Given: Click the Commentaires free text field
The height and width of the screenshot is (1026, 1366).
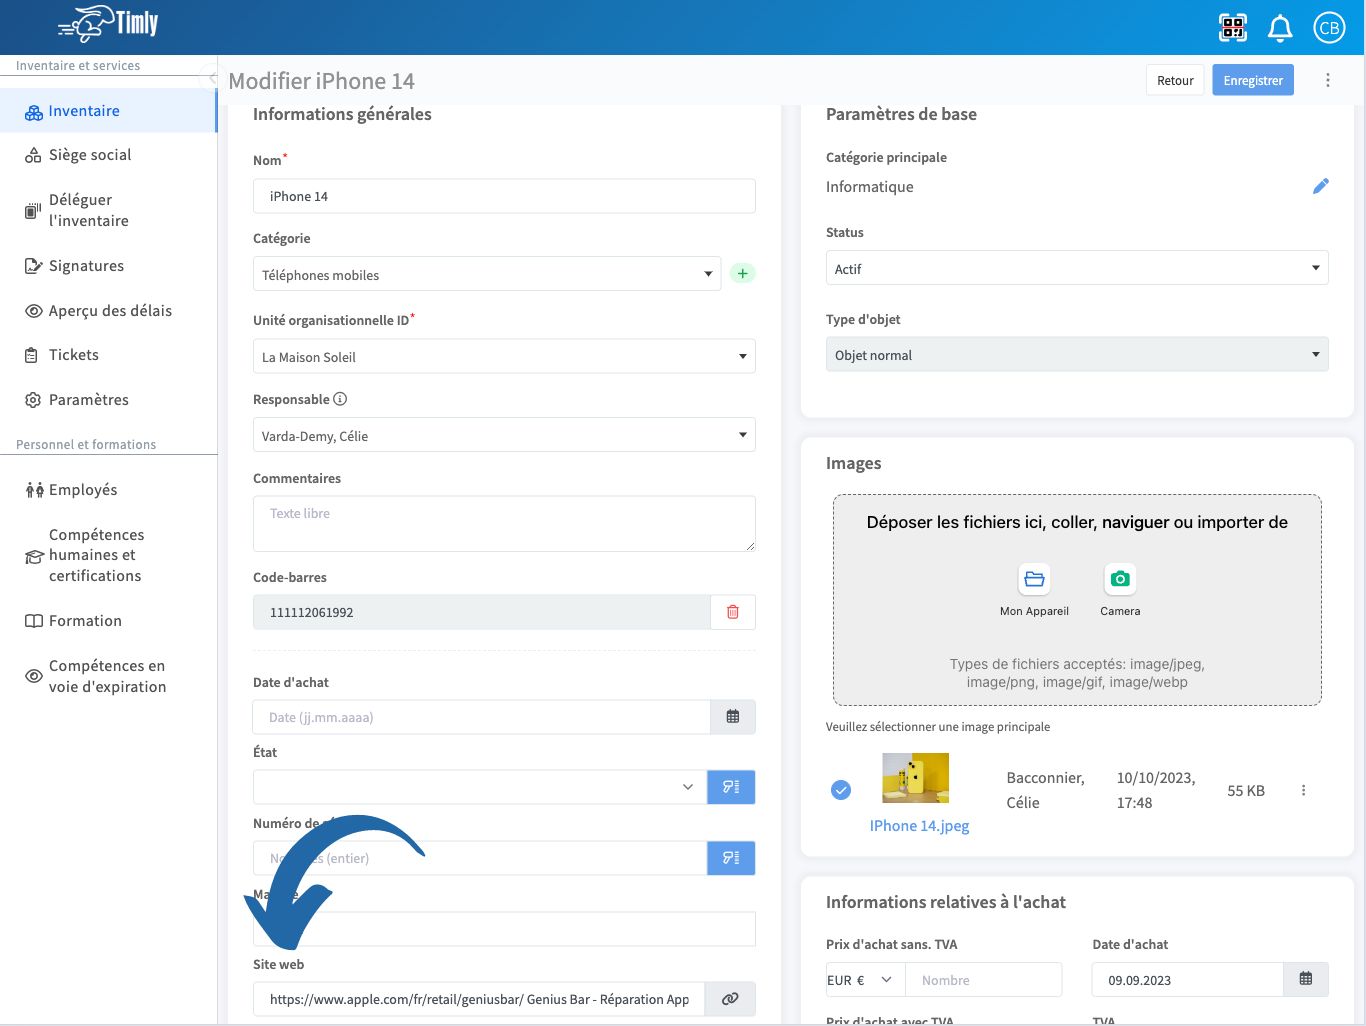Looking at the screenshot, I should [x=504, y=523].
